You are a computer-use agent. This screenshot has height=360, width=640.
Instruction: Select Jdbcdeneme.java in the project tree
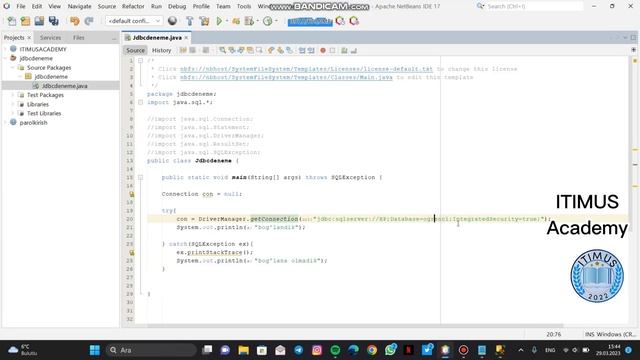click(x=64, y=86)
